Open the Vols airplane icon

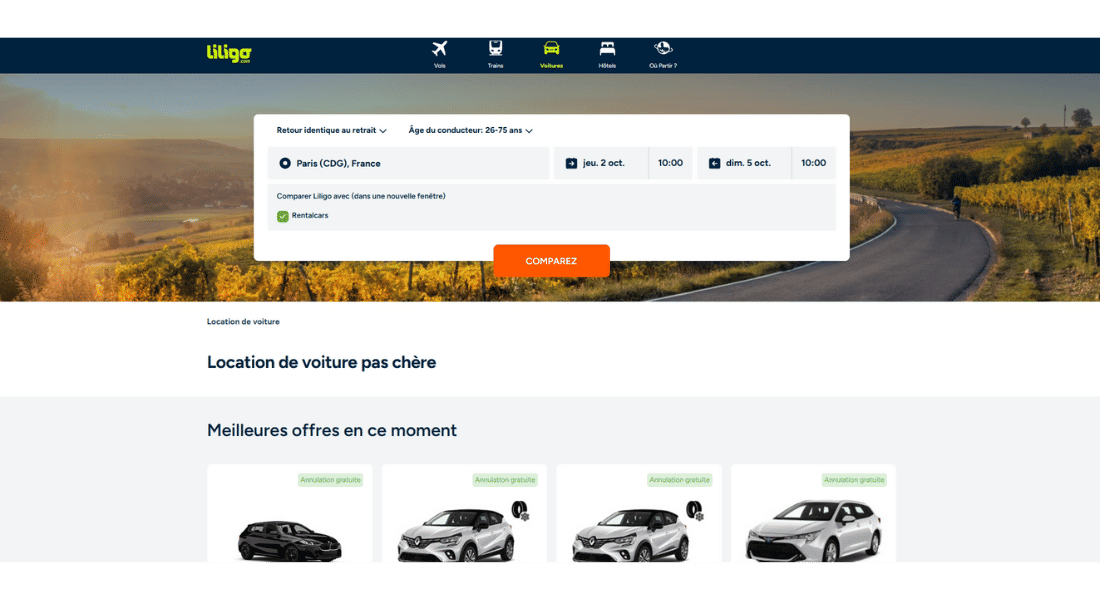point(439,49)
